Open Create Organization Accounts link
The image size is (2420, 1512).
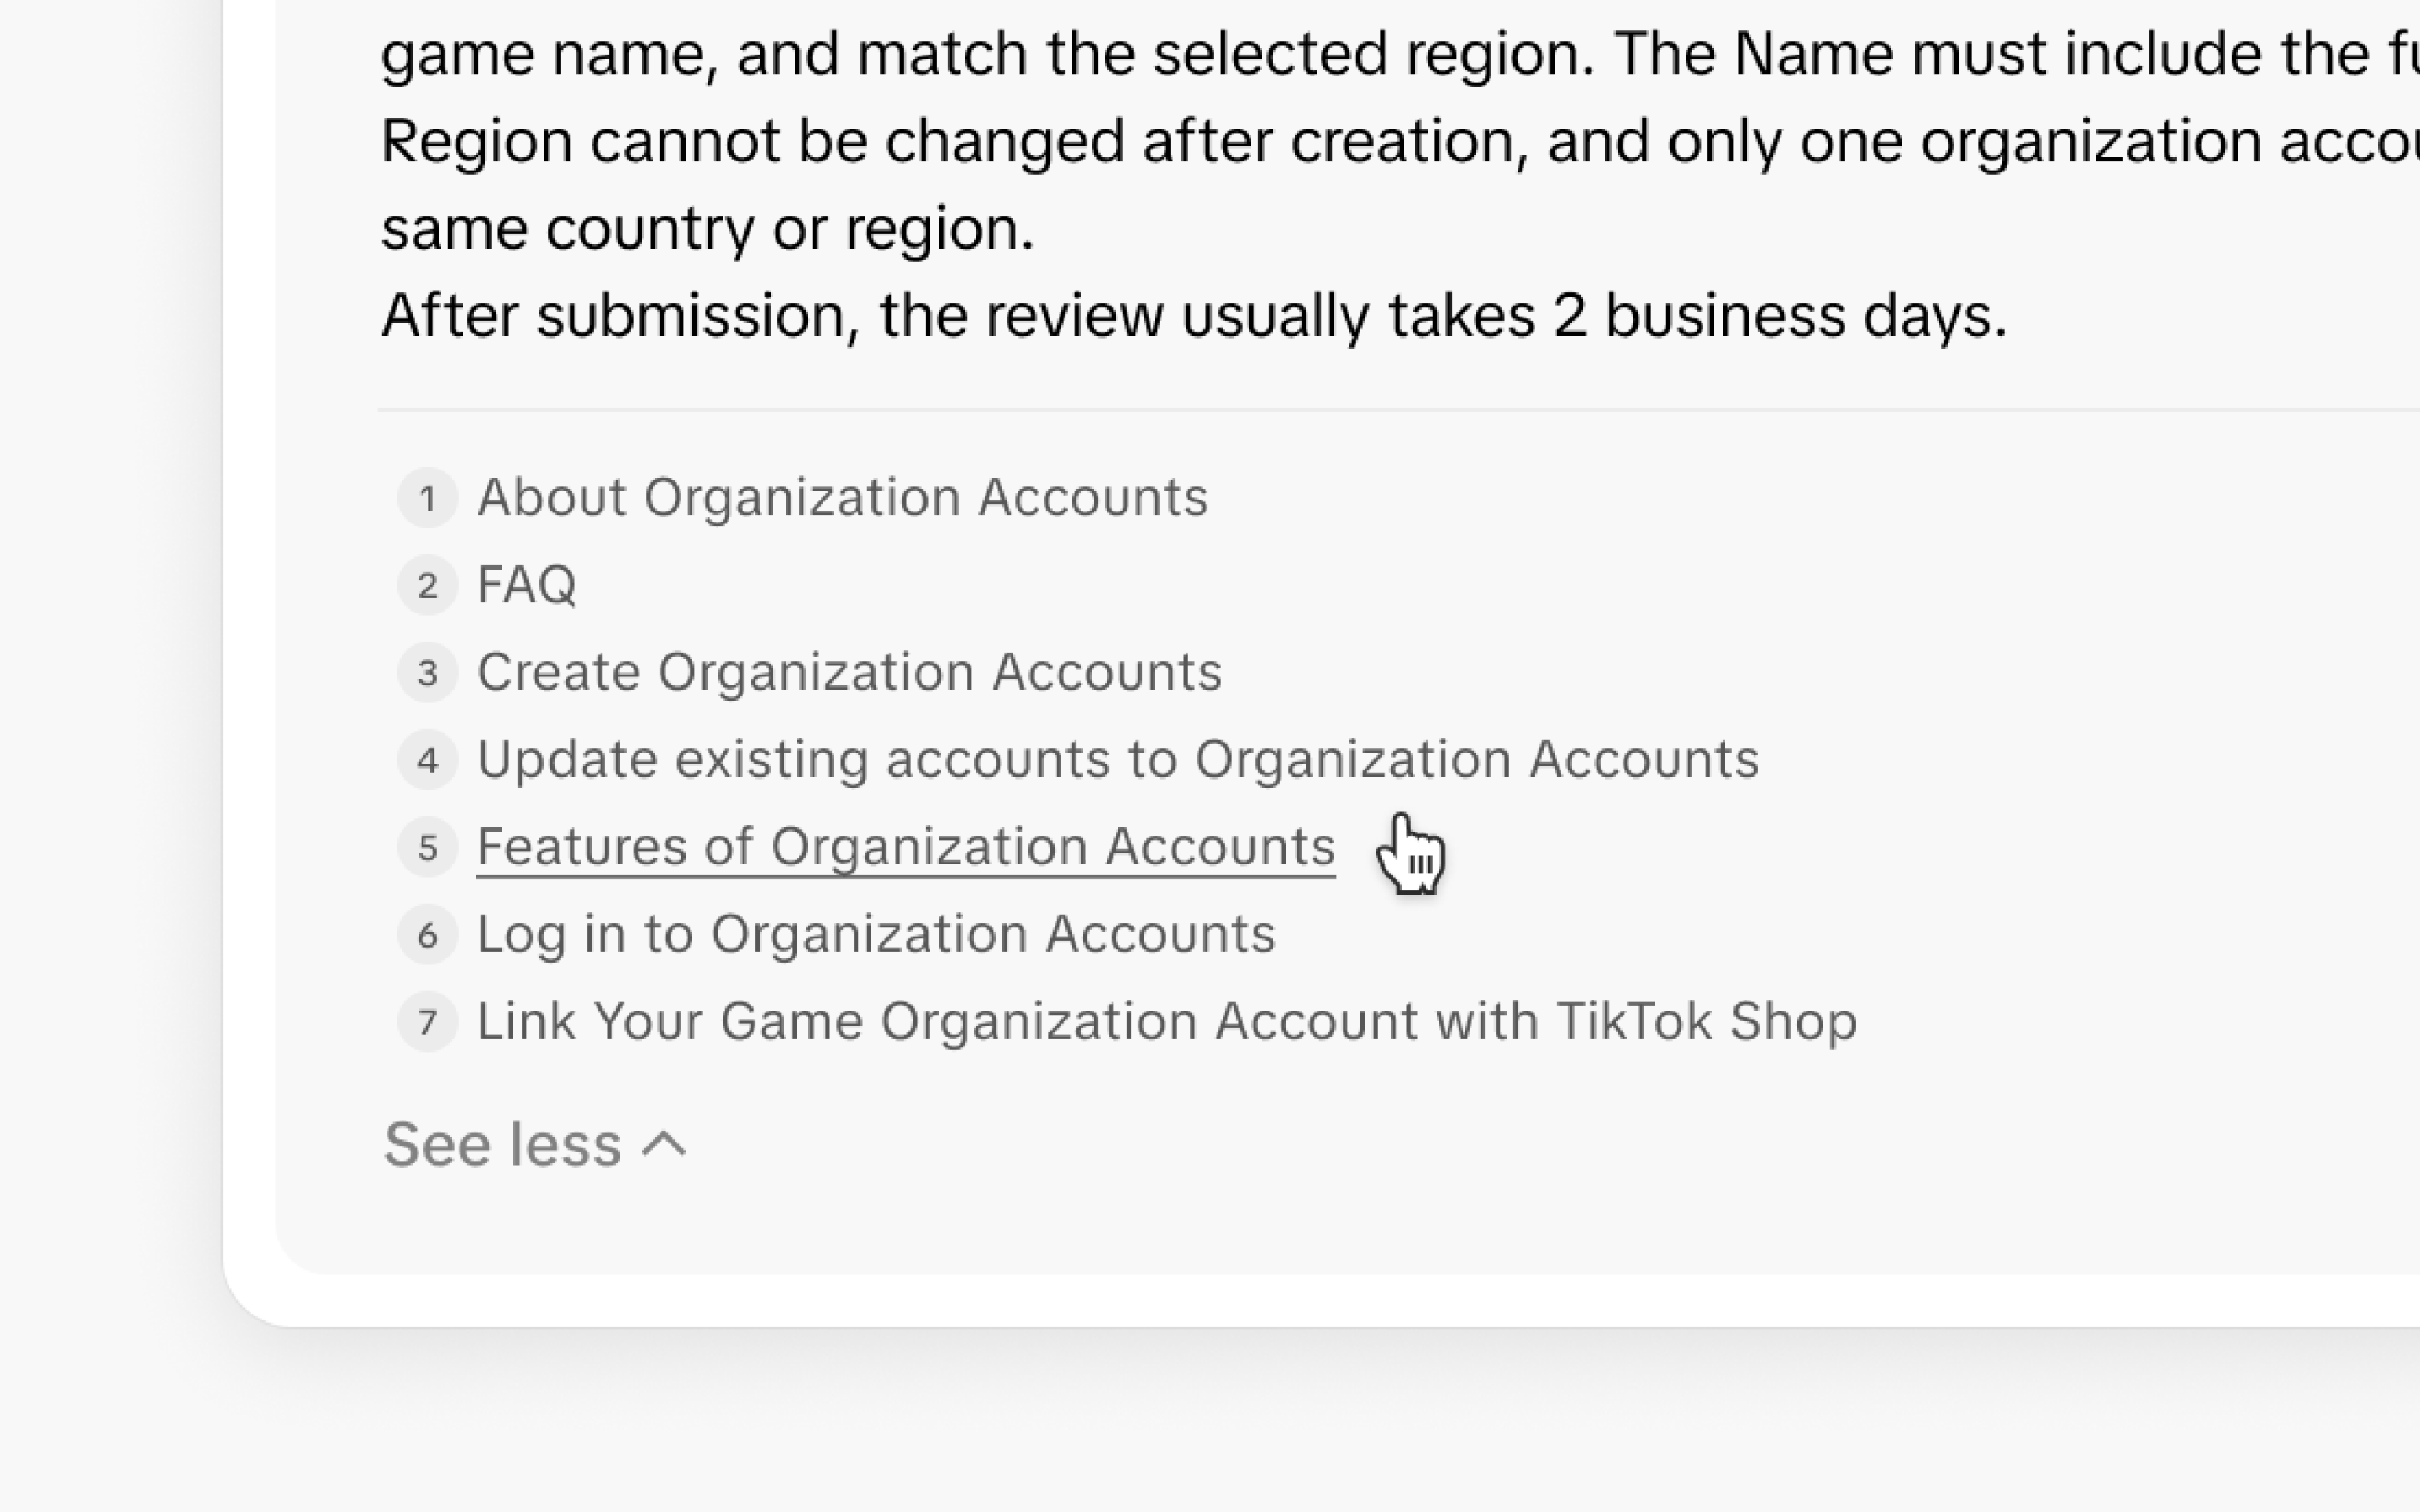point(849,672)
